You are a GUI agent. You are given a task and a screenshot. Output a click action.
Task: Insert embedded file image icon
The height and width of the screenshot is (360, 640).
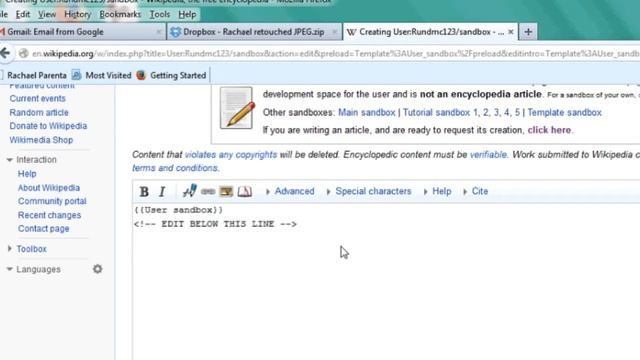point(226,191)
